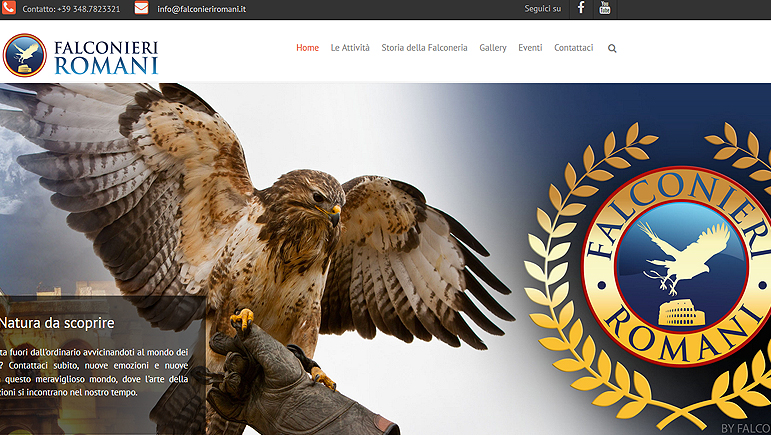
Task: Open the Le Attività menu
Action: tap(350, 48)
